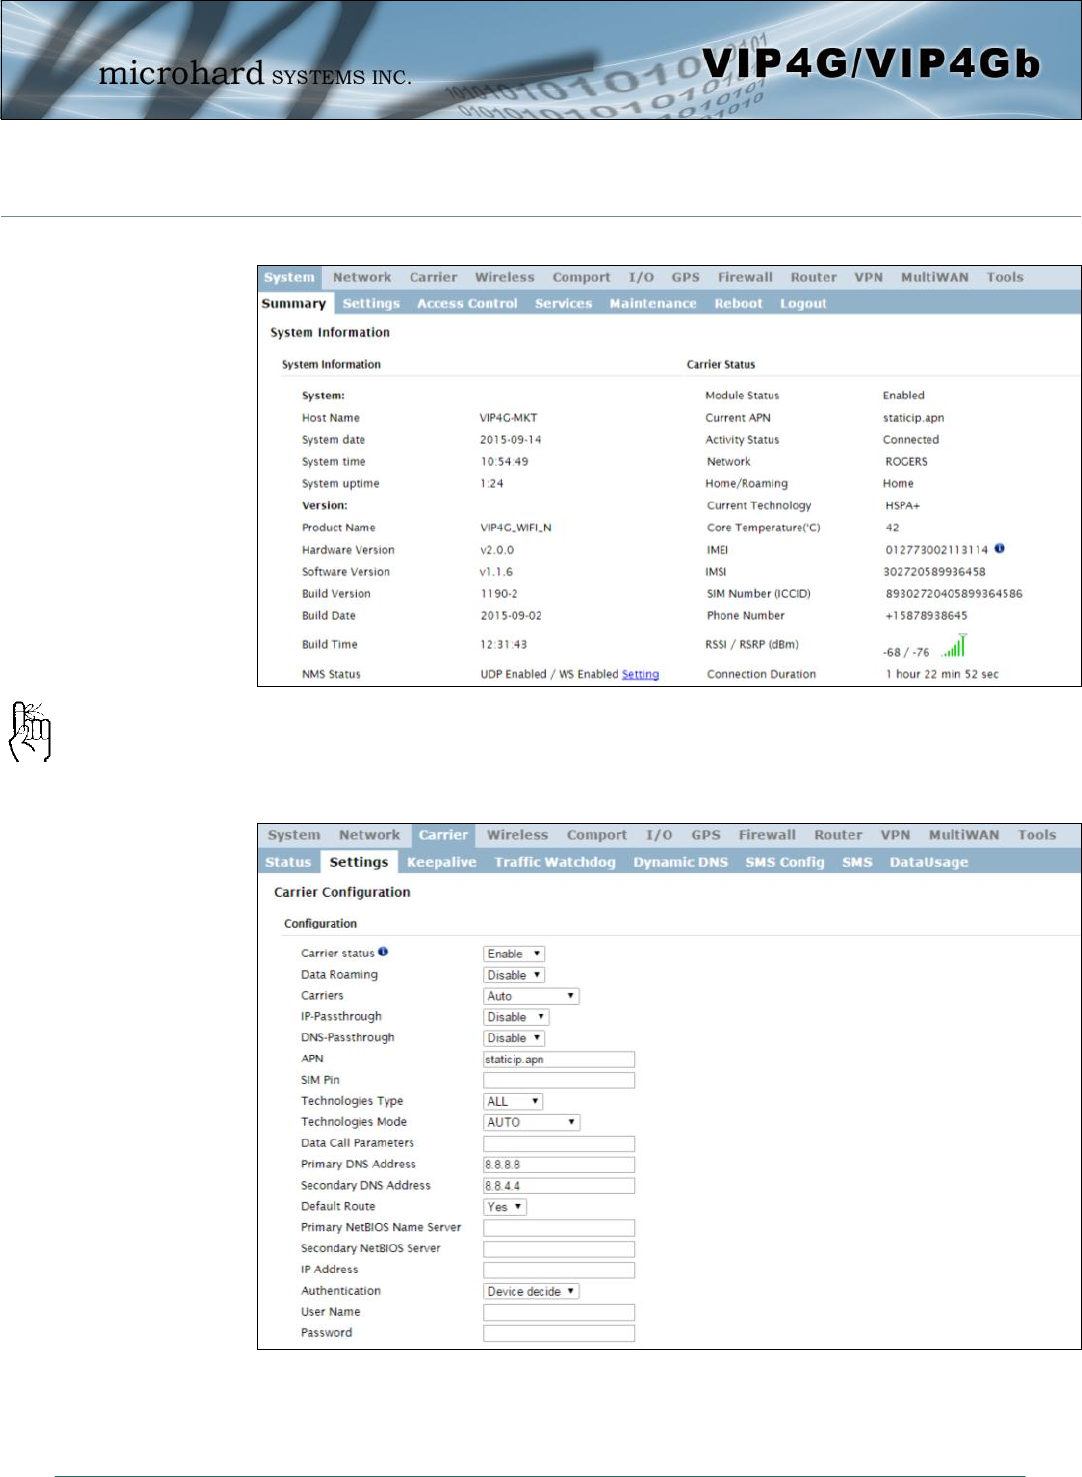Open the DataUsage tab
1082x1477 pixels.
point(929,862)
